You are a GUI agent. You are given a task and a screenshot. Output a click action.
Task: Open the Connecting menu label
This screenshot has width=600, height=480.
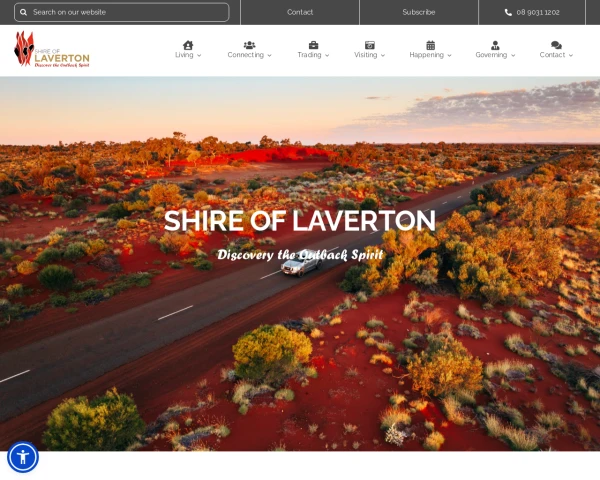pos(246,55)
